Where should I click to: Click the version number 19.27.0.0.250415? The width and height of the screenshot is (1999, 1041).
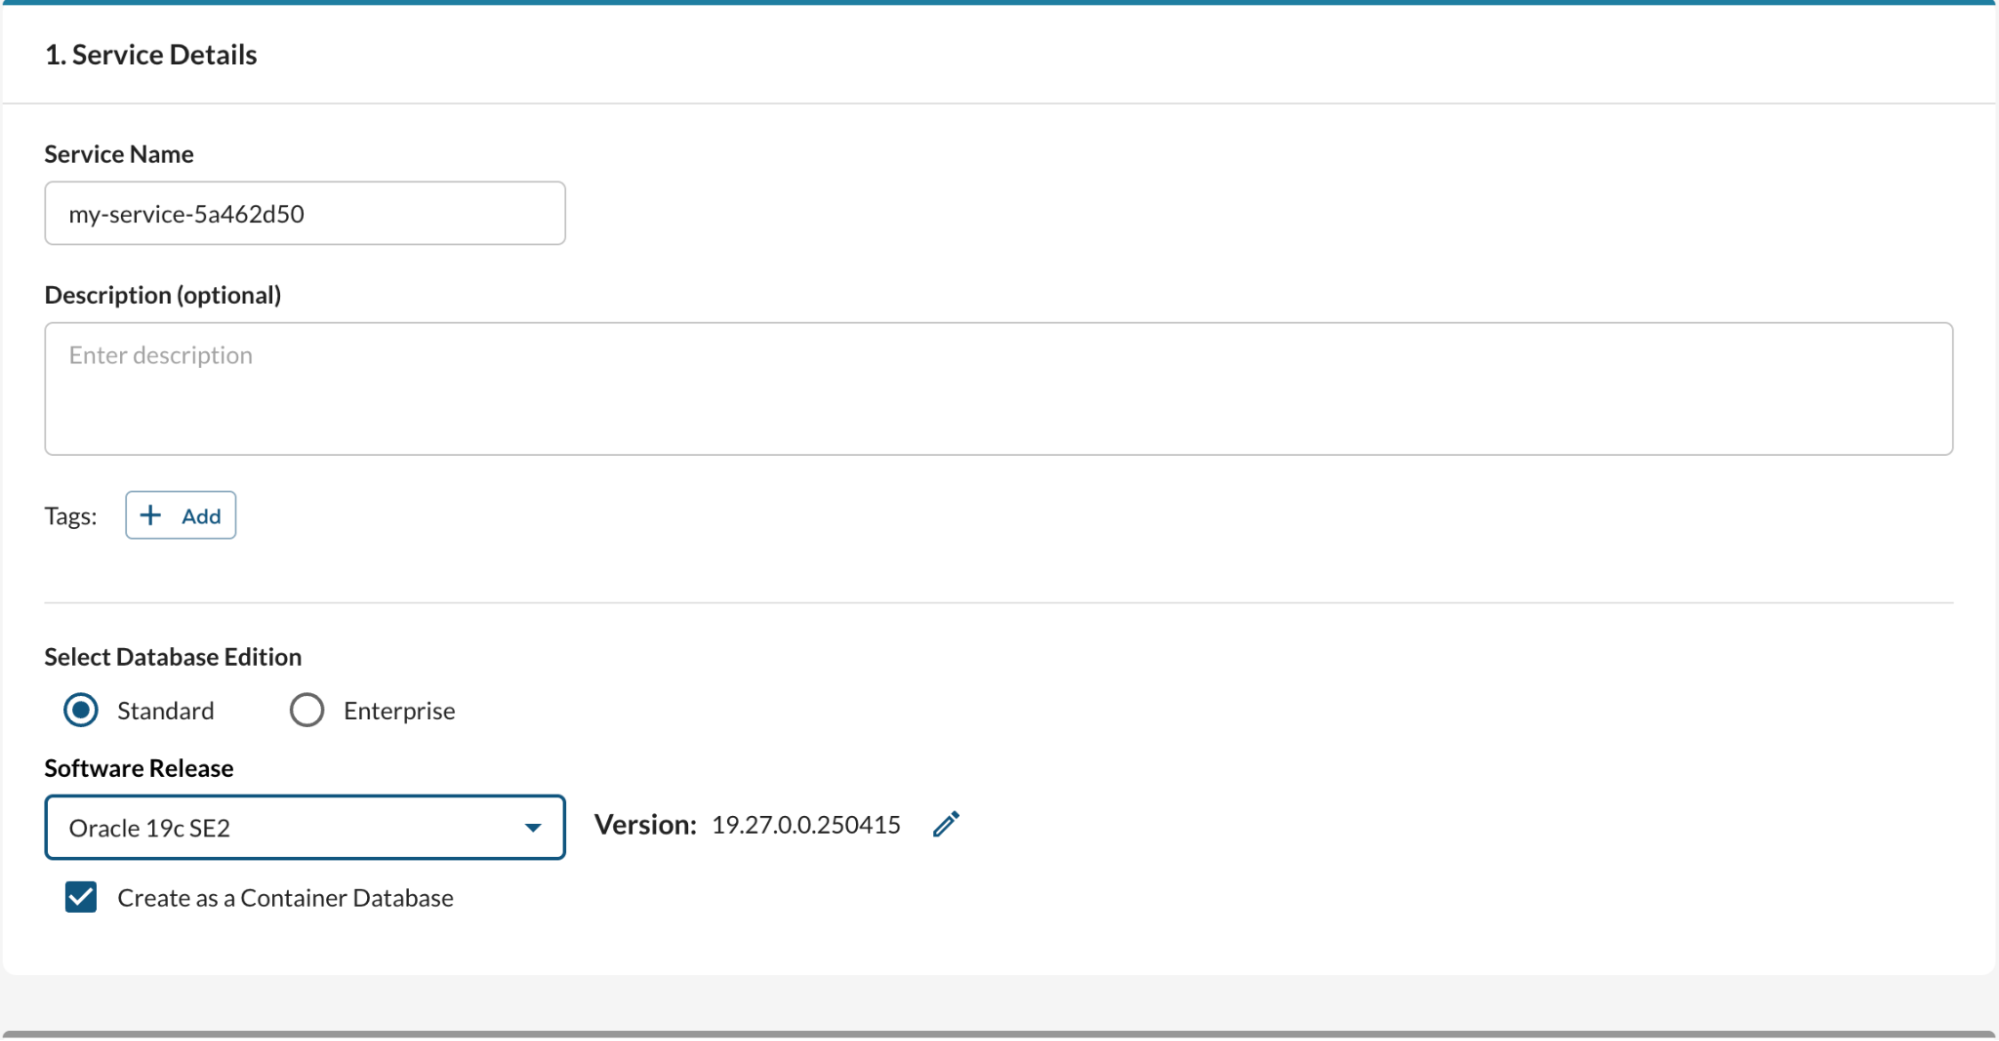806,825
